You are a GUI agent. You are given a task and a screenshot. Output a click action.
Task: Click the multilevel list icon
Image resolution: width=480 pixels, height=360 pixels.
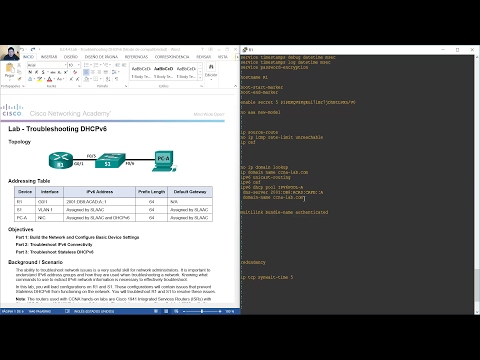[x=106, y=65]
